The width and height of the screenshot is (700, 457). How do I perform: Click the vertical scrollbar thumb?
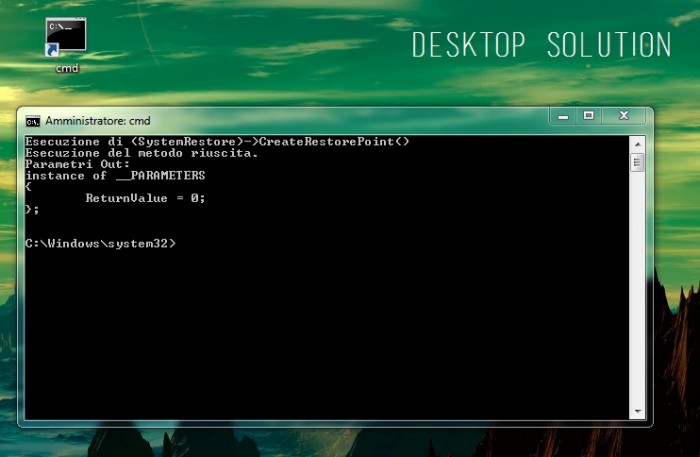637,162
